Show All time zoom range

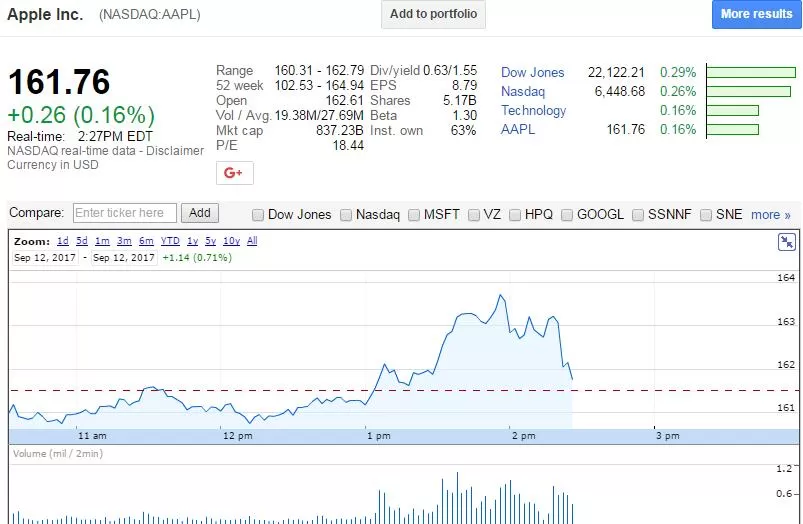[252, 241]
